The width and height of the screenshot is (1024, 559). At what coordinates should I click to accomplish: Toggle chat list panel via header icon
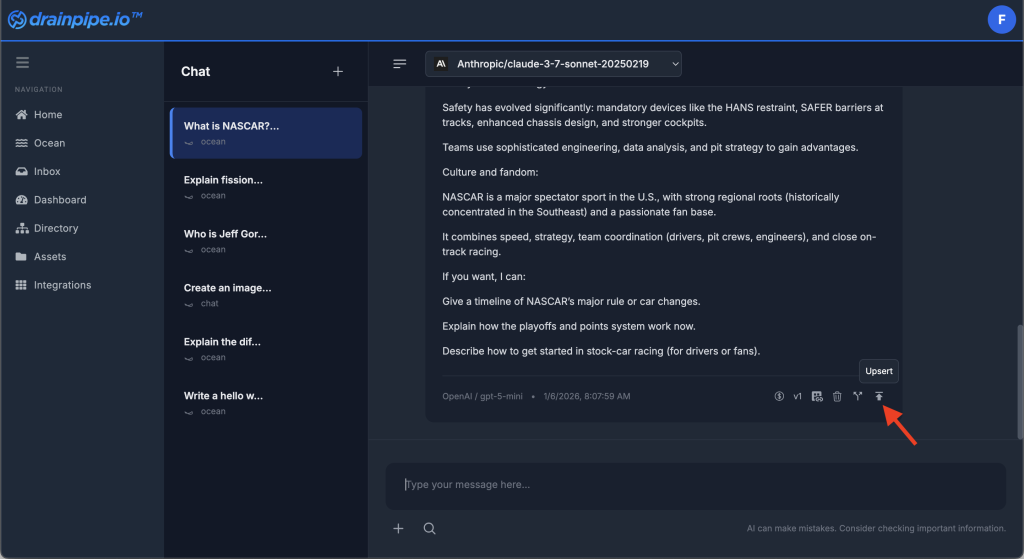click(400, 64)
